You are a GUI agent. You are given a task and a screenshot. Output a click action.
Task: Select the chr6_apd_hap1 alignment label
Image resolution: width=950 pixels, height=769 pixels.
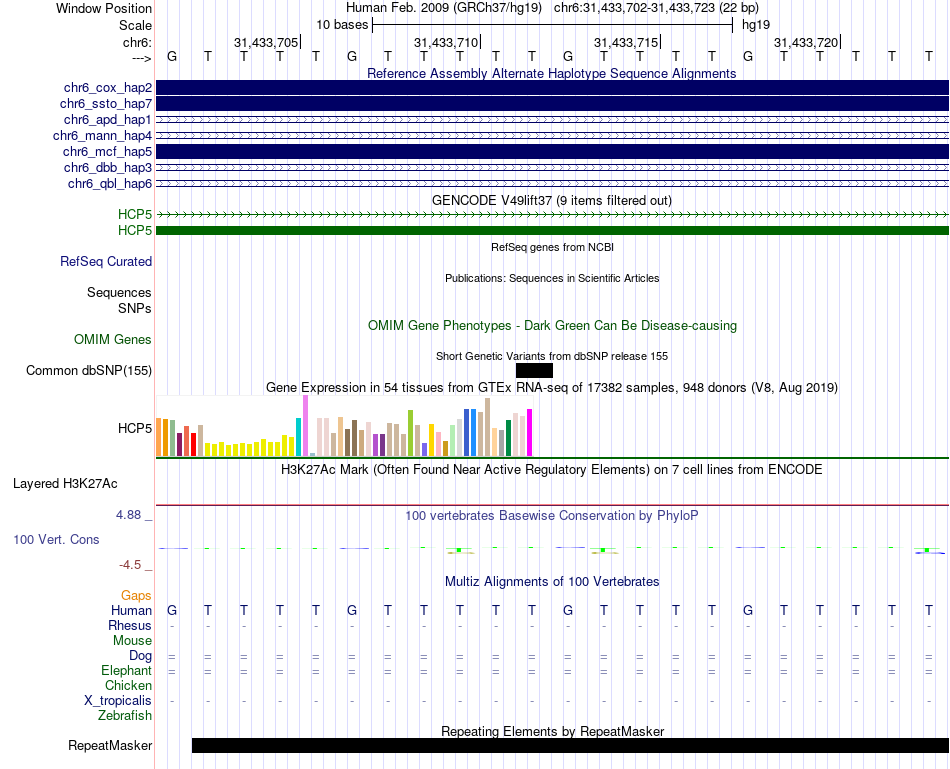[107, 119]
